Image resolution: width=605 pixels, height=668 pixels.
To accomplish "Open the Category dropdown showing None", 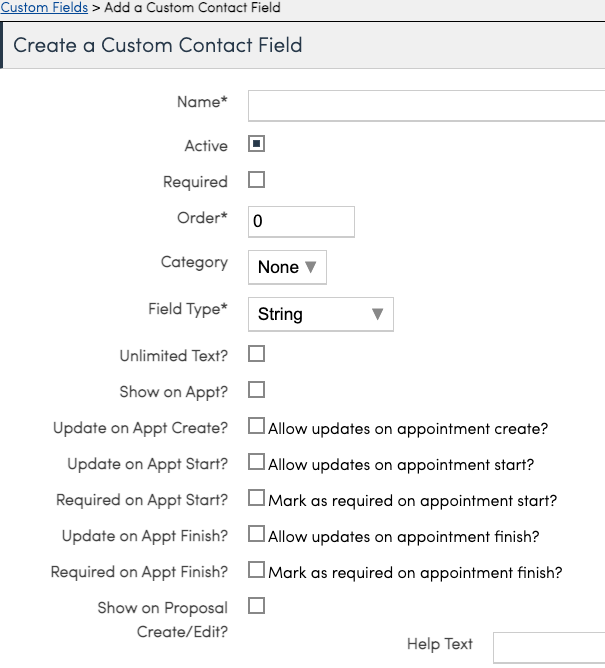I will coord(286,267).
